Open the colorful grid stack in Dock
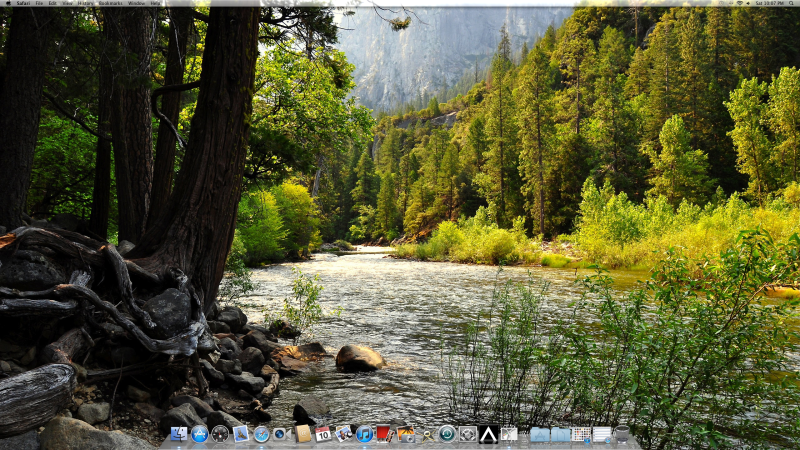The width and height of the screenshot is (800, 450). [x=581, y=435]
